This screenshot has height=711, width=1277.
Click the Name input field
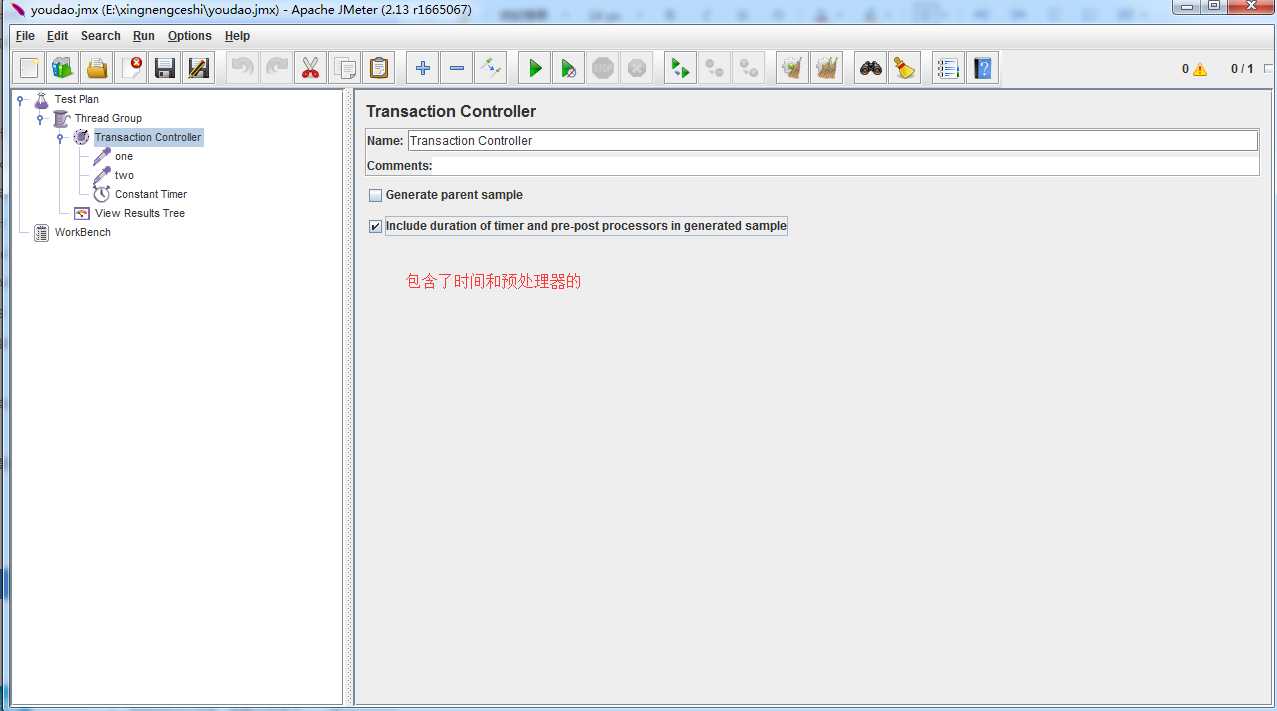tap(832, 141)
